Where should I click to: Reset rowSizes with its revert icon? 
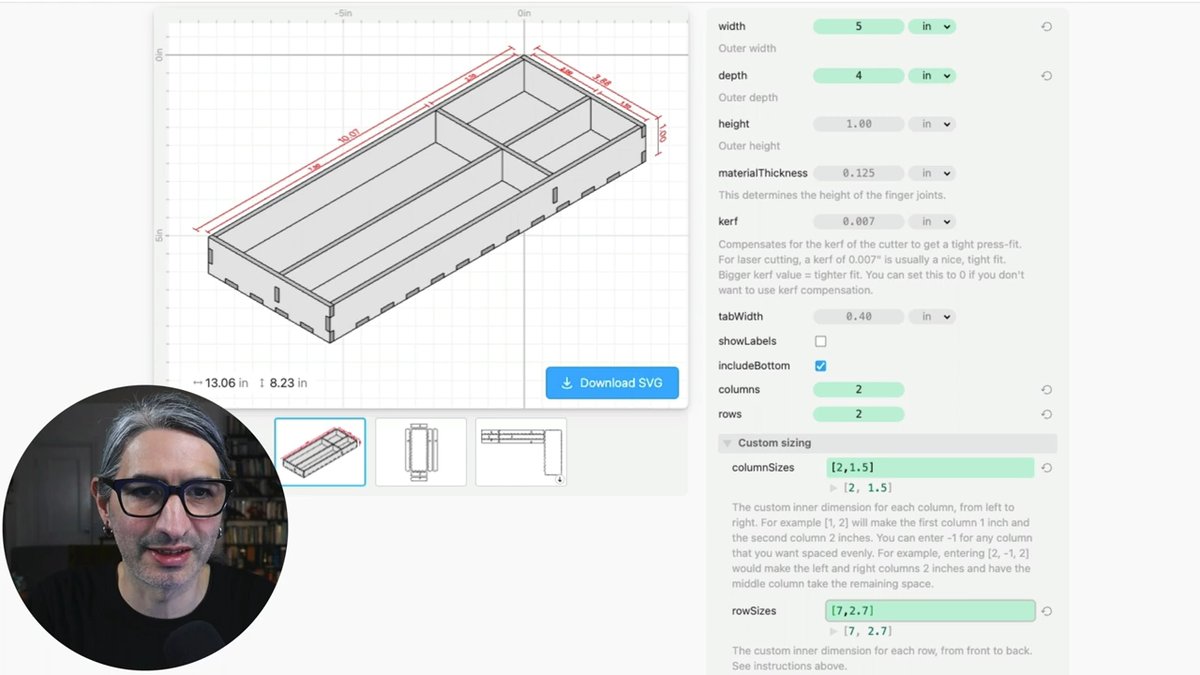coord(1046,611)
